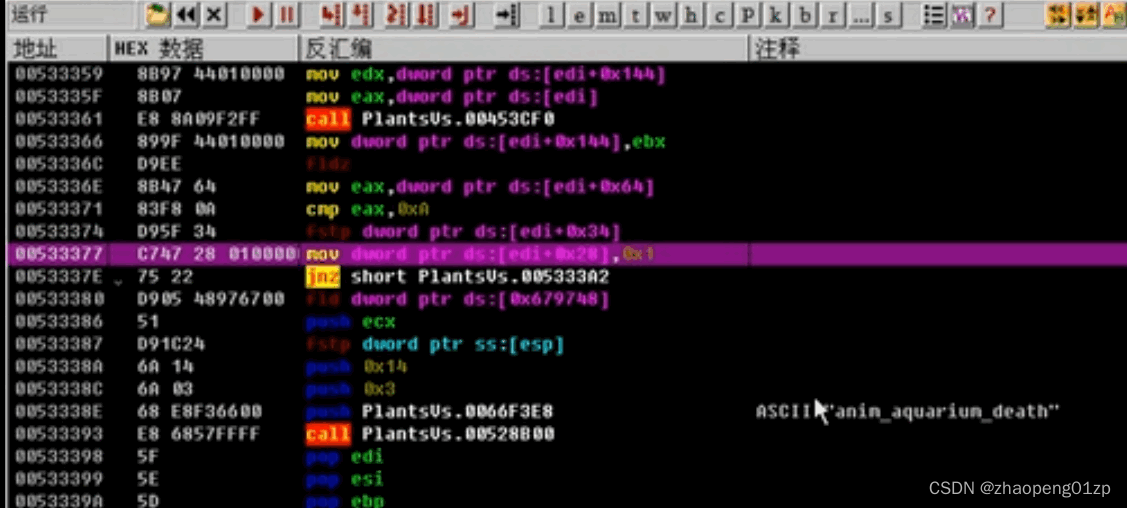Click the first orange plugin icon
The height and width of the screenshot is (508, 1127).
tap(1057, 14)
